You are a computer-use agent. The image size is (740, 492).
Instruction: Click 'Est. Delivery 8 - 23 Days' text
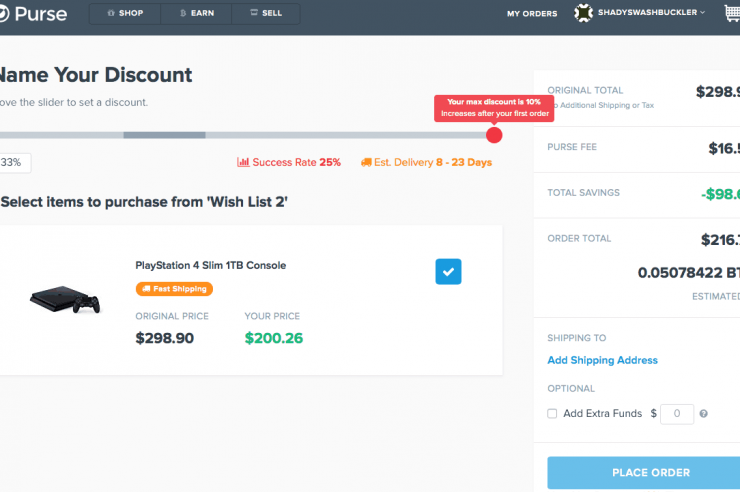pos(433,162)
